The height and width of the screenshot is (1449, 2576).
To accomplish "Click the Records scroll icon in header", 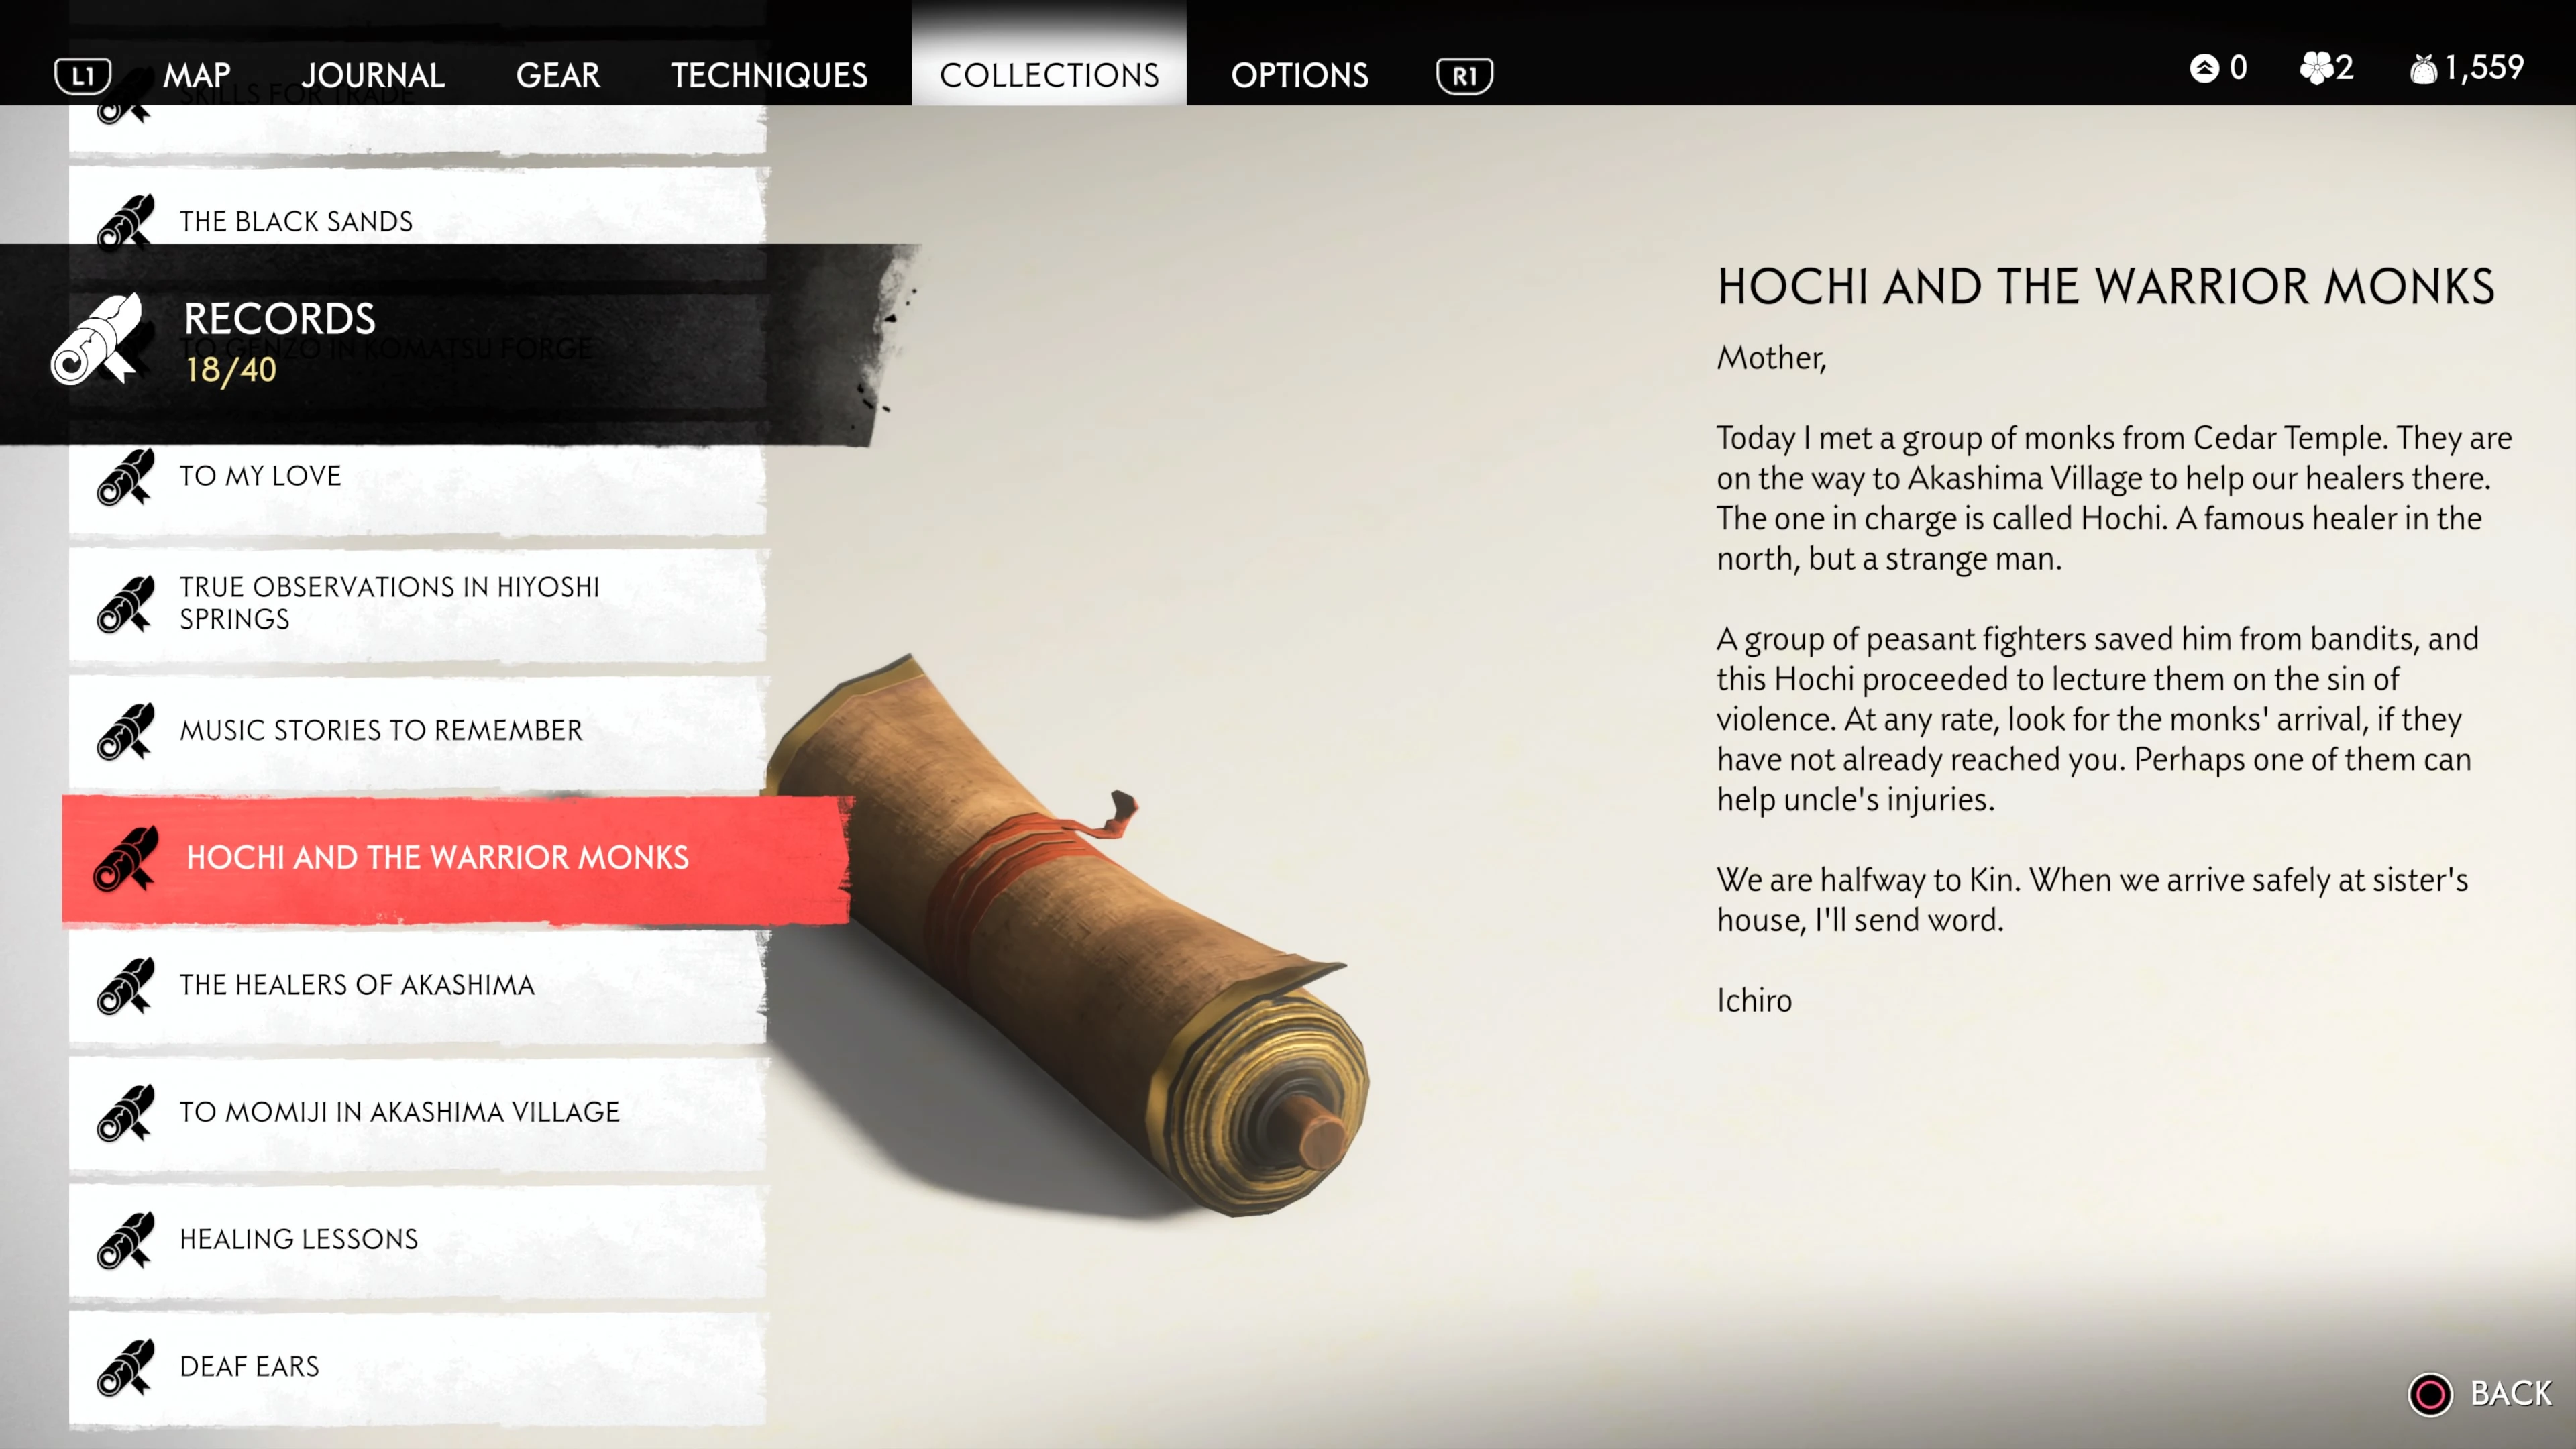I will click(97, 339).
